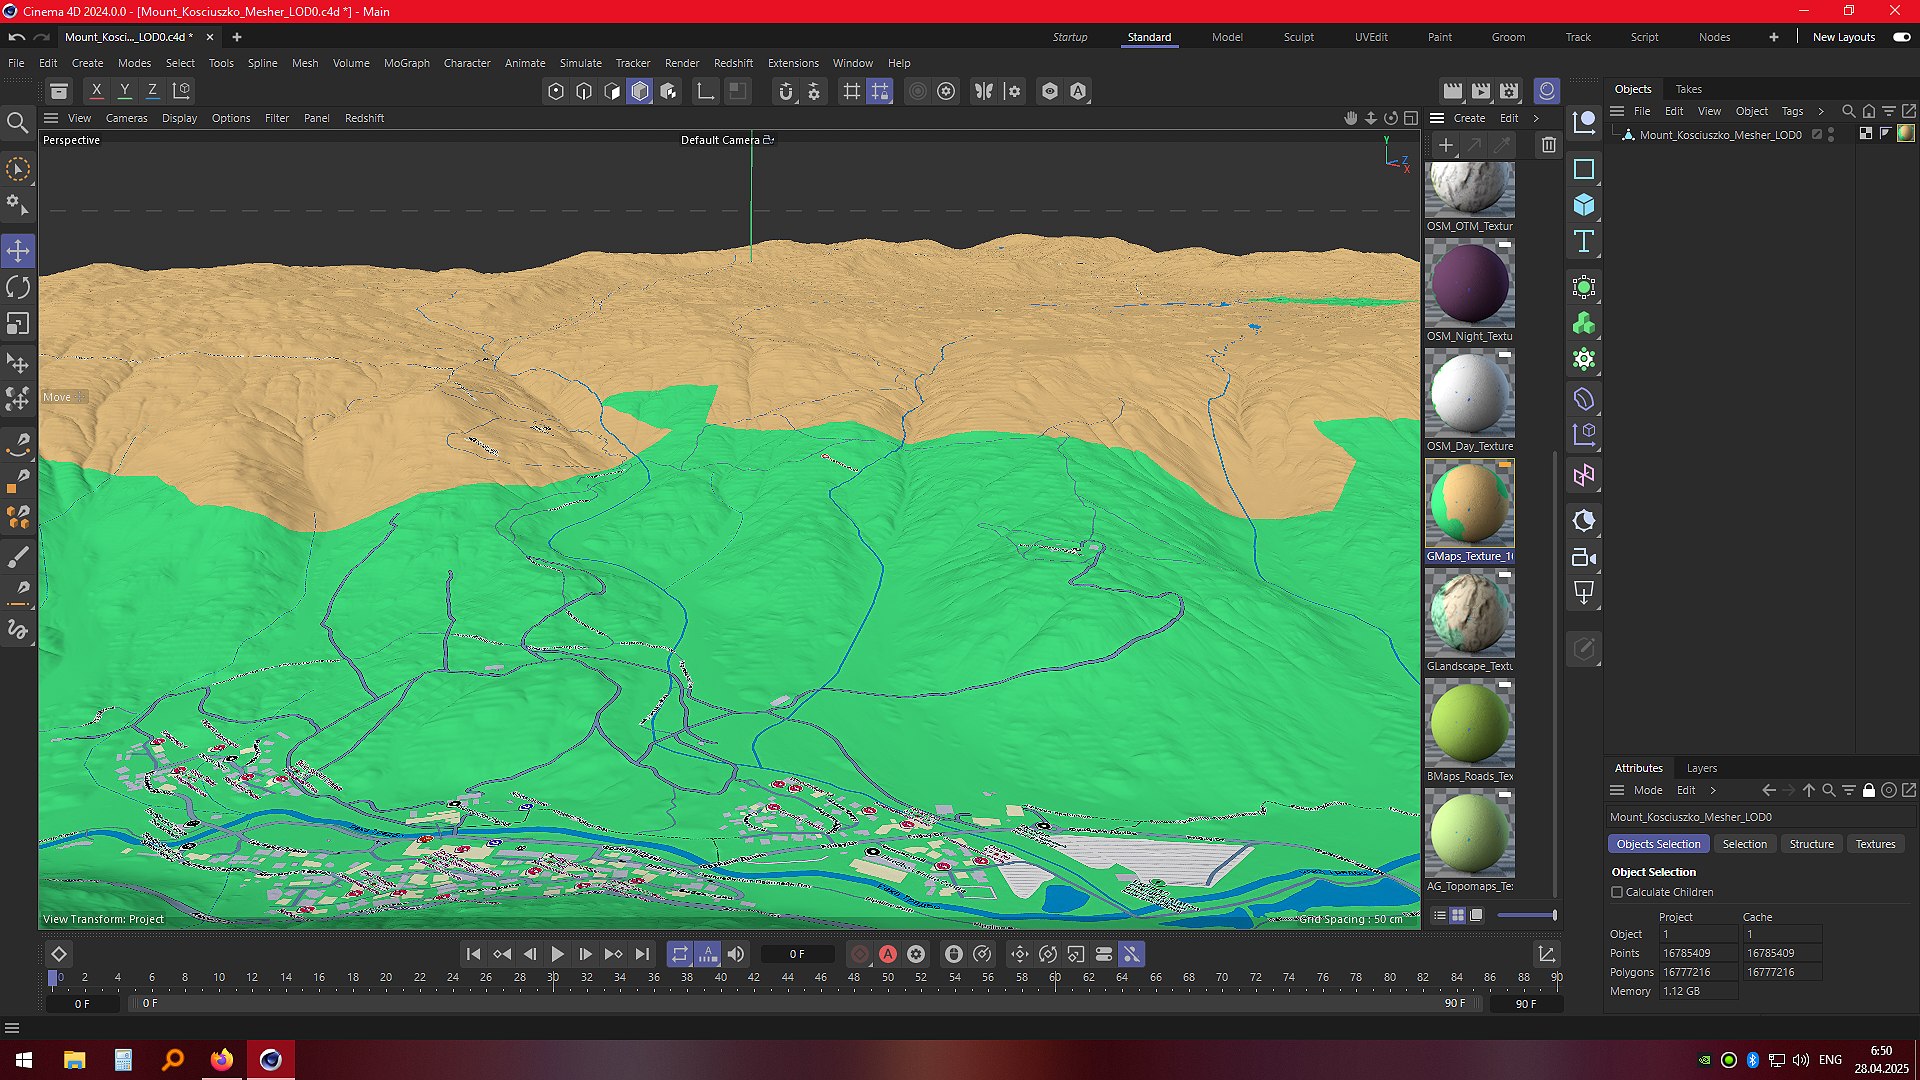The width and height of the screenshot is (1920, 1080).
Task: Enable the Calculate Children checkbox
Action: click(x=1617, y=892)
